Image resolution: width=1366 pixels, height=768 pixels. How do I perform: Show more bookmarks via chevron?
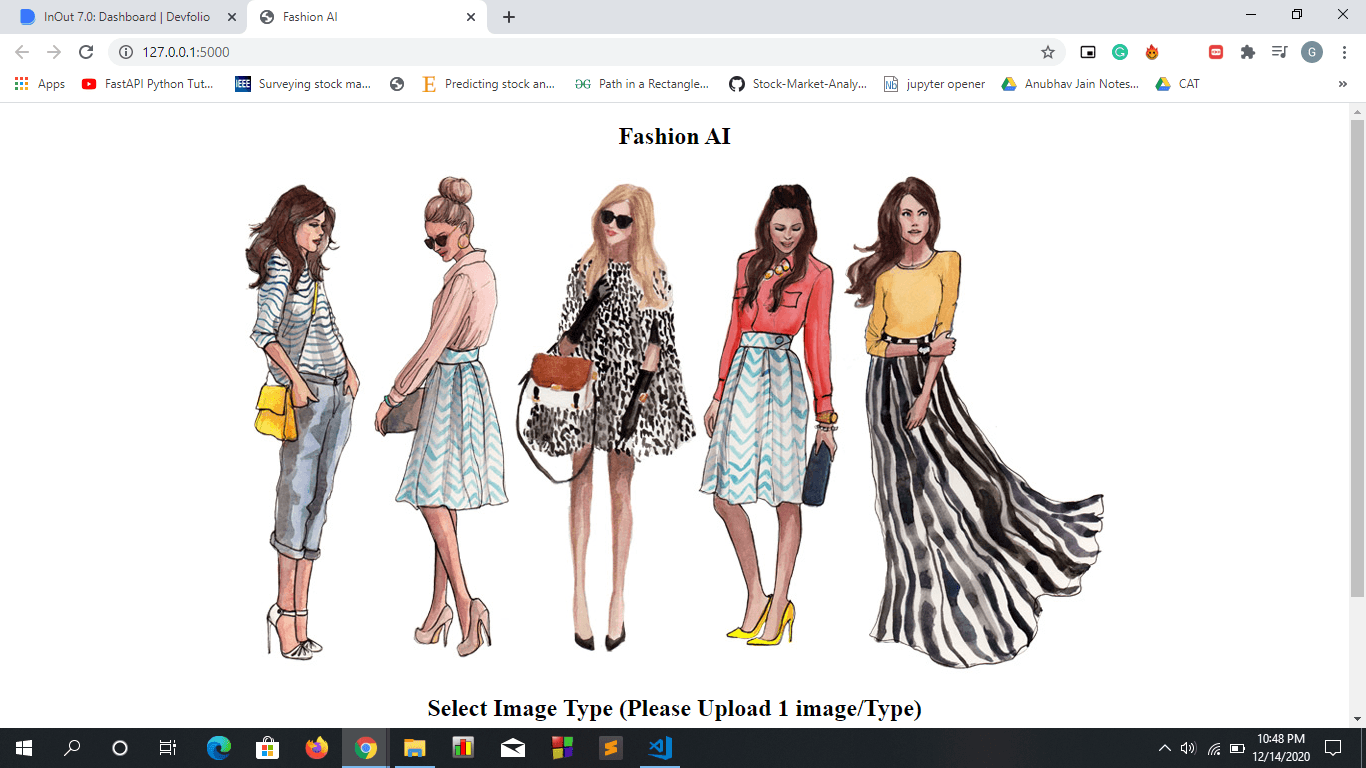pos(1343,84)
